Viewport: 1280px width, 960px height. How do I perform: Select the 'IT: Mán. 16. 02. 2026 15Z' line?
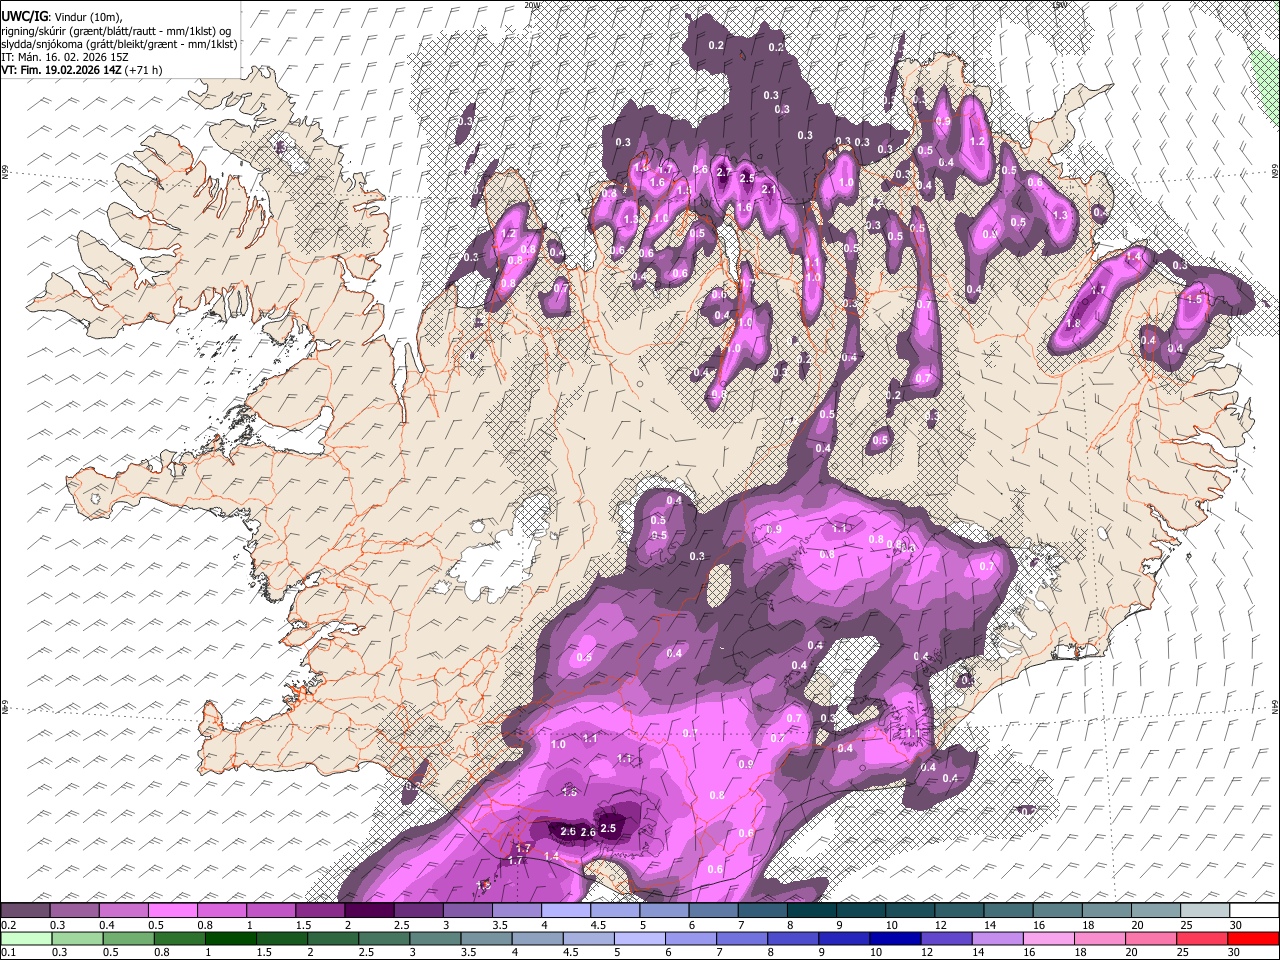67,57
